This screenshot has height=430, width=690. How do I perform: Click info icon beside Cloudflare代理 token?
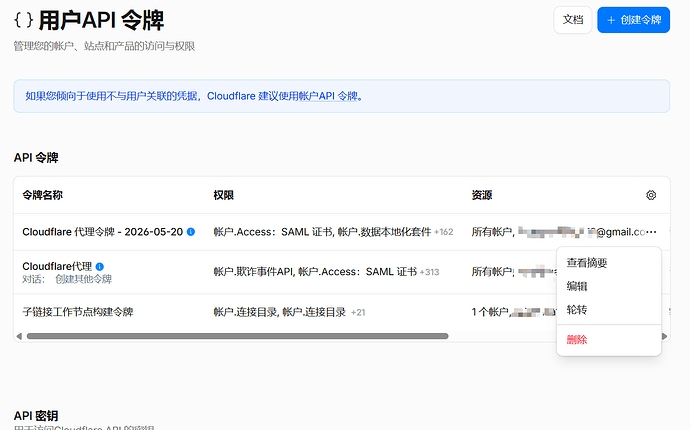[99, 266]
